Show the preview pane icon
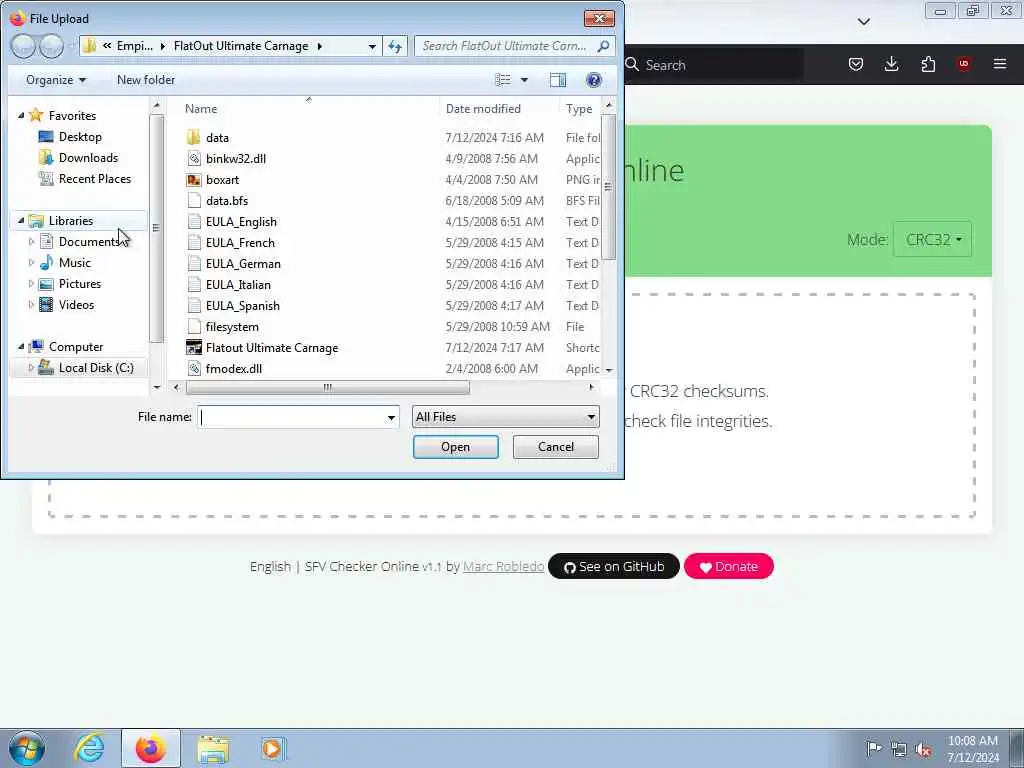The image size is (1024, 768). click(x=558, y=80)
